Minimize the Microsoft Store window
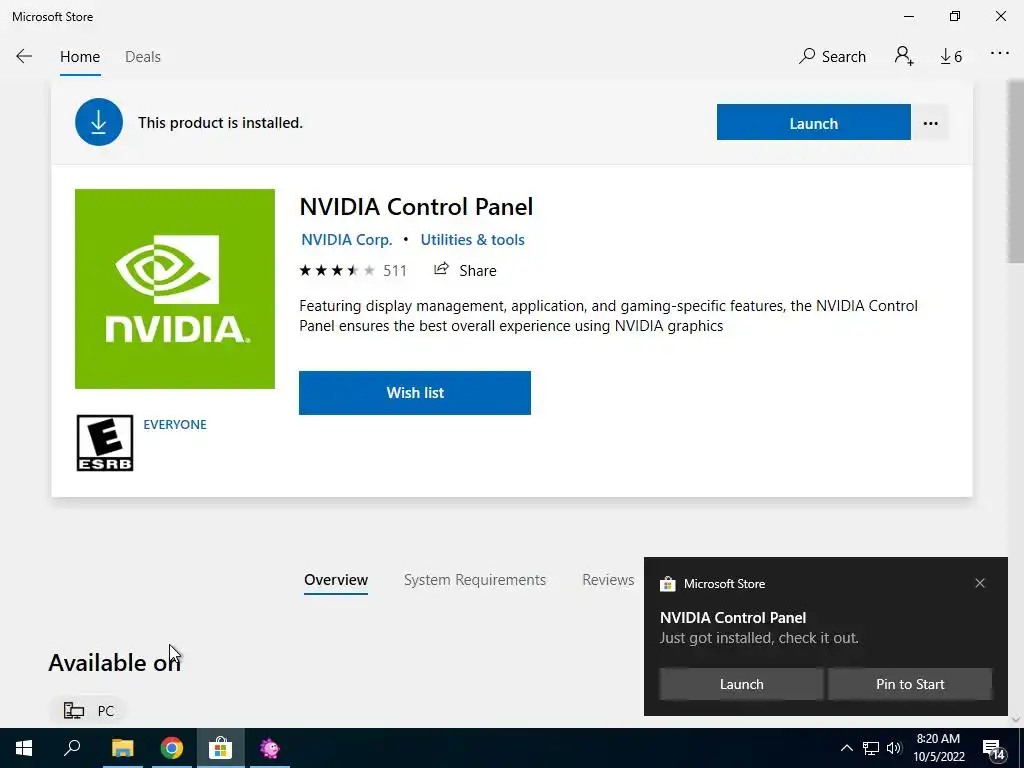1024x768 pixels. pos(909,16)
